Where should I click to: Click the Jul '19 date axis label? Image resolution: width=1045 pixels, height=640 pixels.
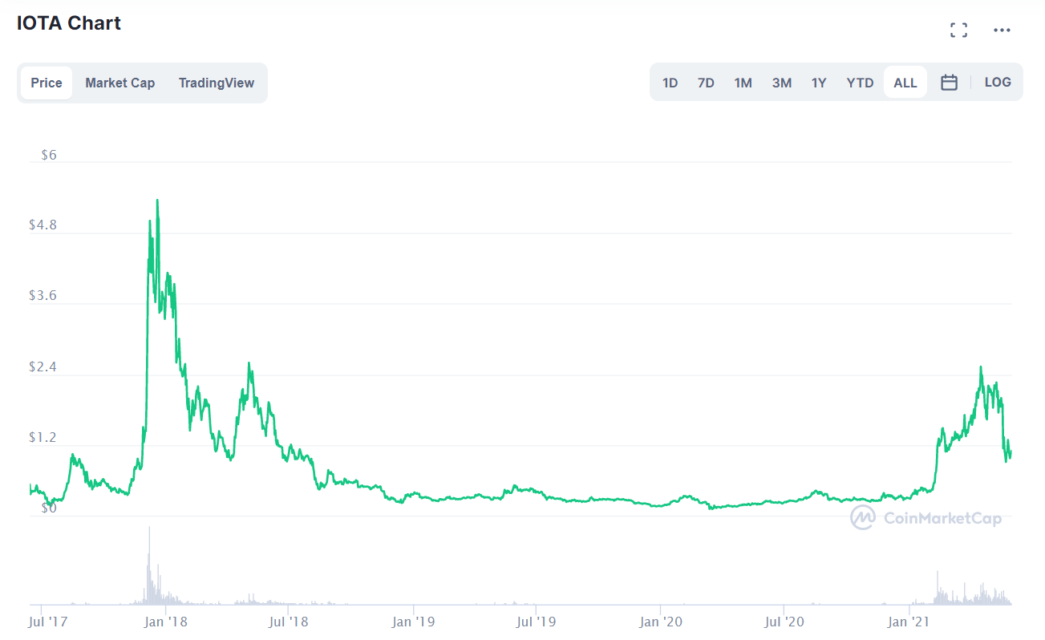point(536,622)
